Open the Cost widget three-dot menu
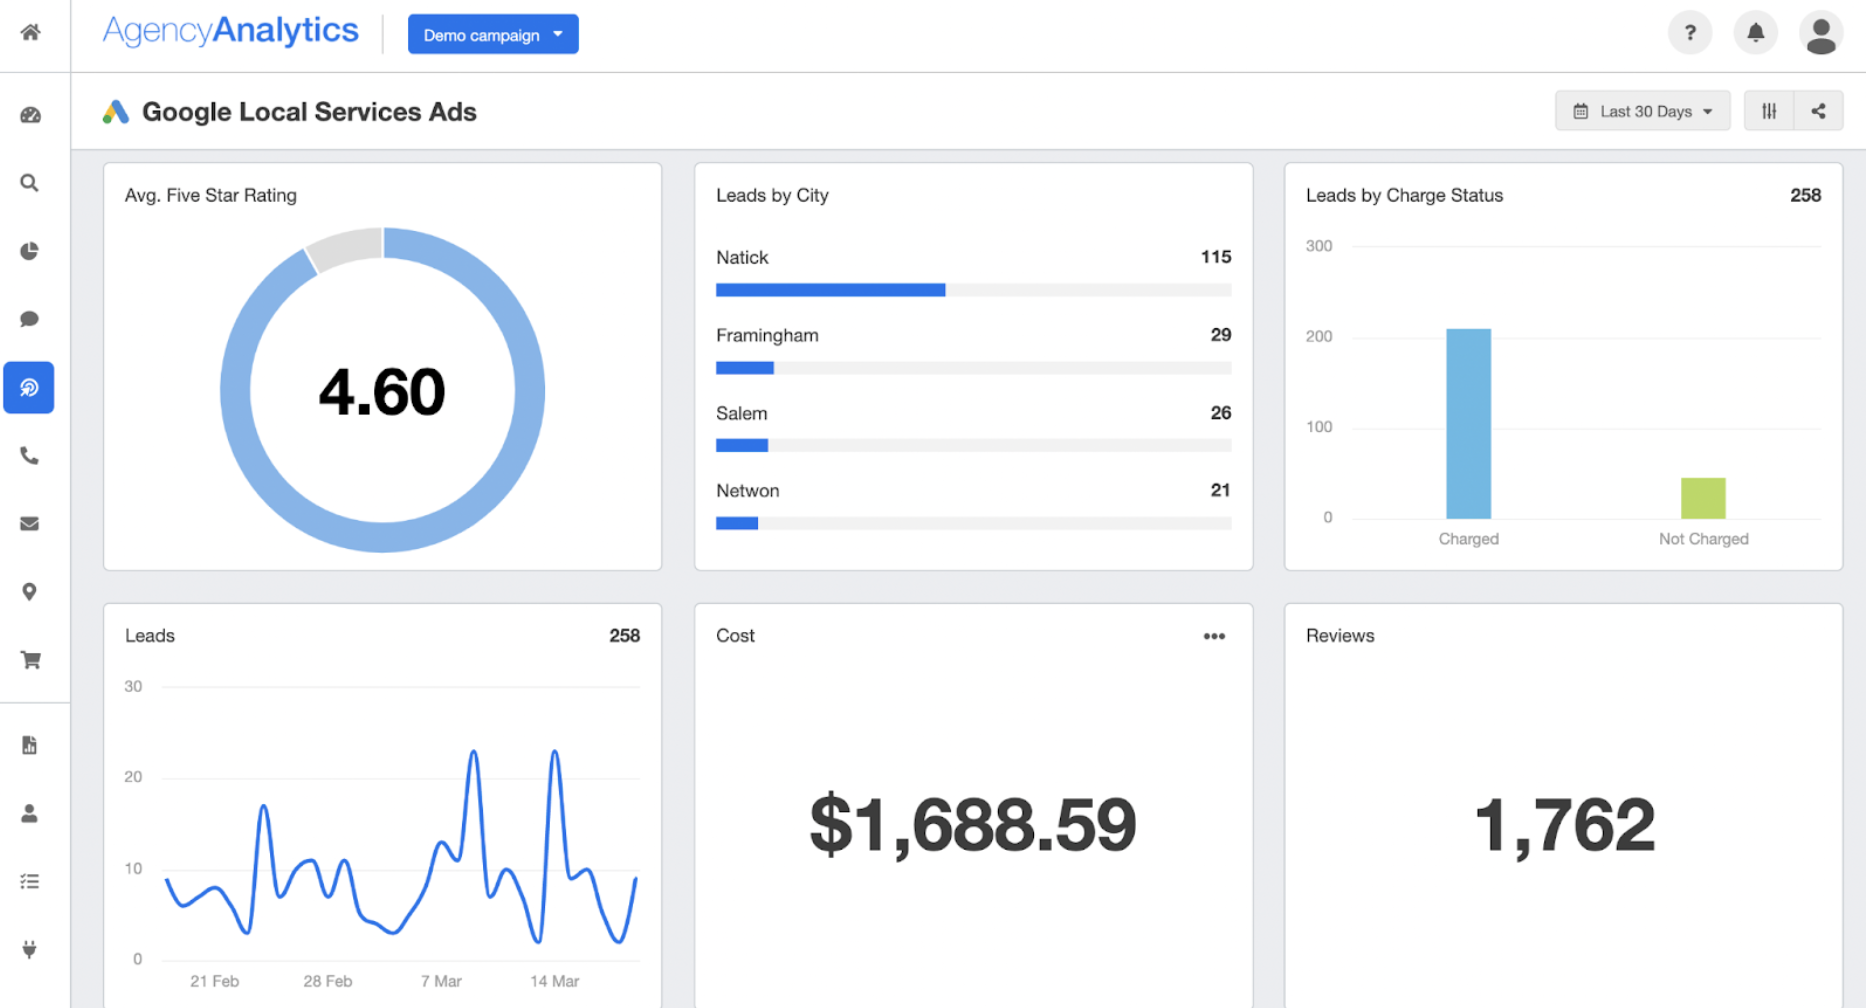Image resolution: width=1866 pixels, height=1008 pixels. coord(1214,636)
